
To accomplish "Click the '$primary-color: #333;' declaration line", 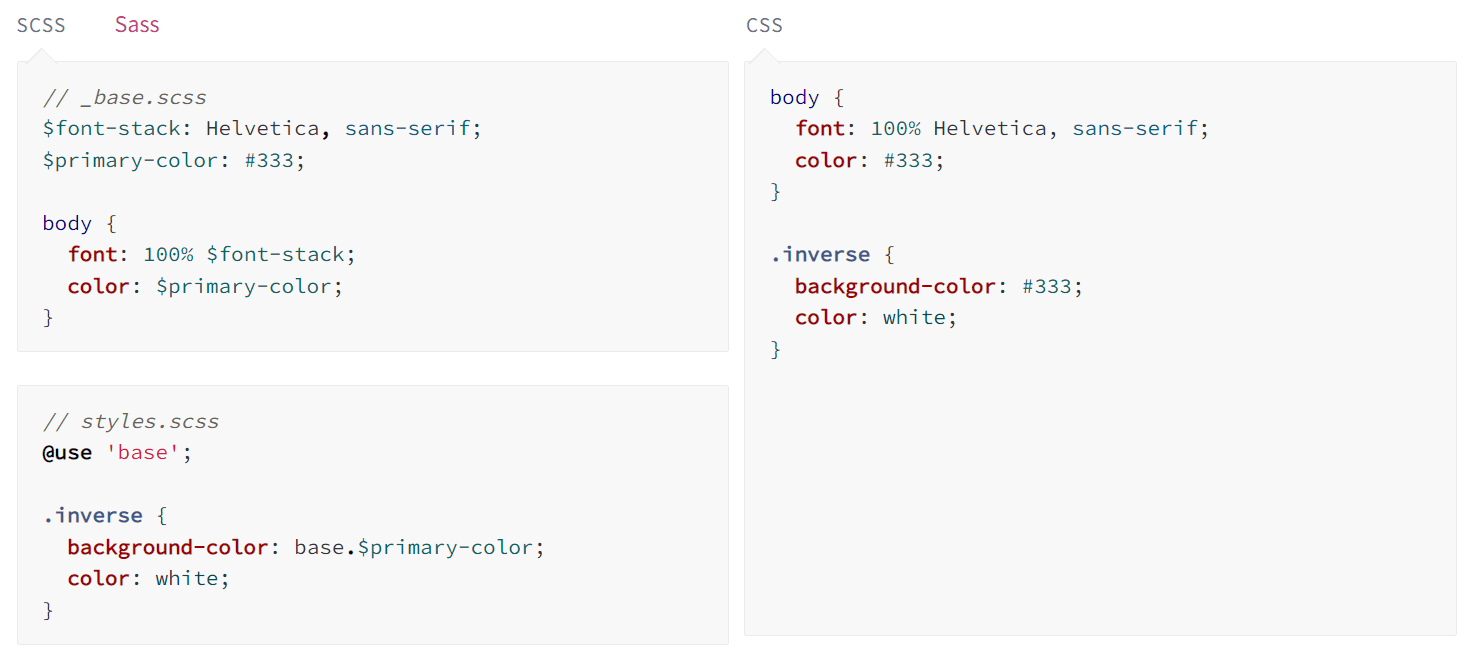I will (x=173, y=160).
